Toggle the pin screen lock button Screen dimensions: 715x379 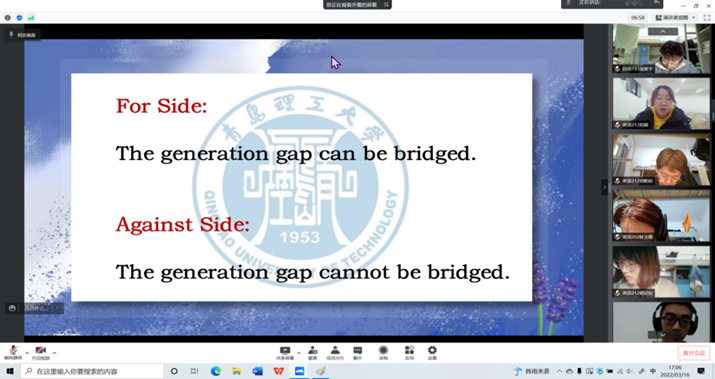22,35
